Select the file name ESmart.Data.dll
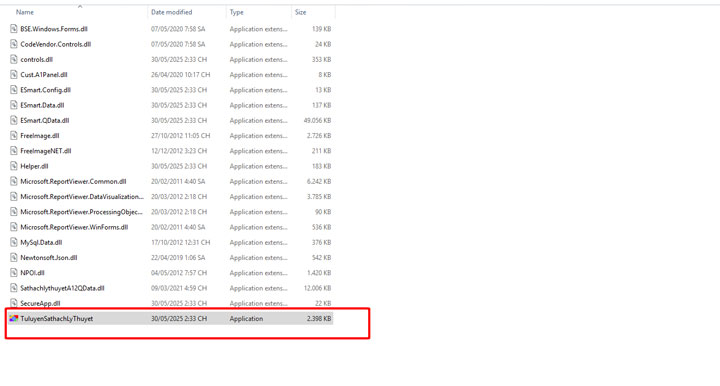The height and width of the screenshot is (386, 720). coord(42,105)
